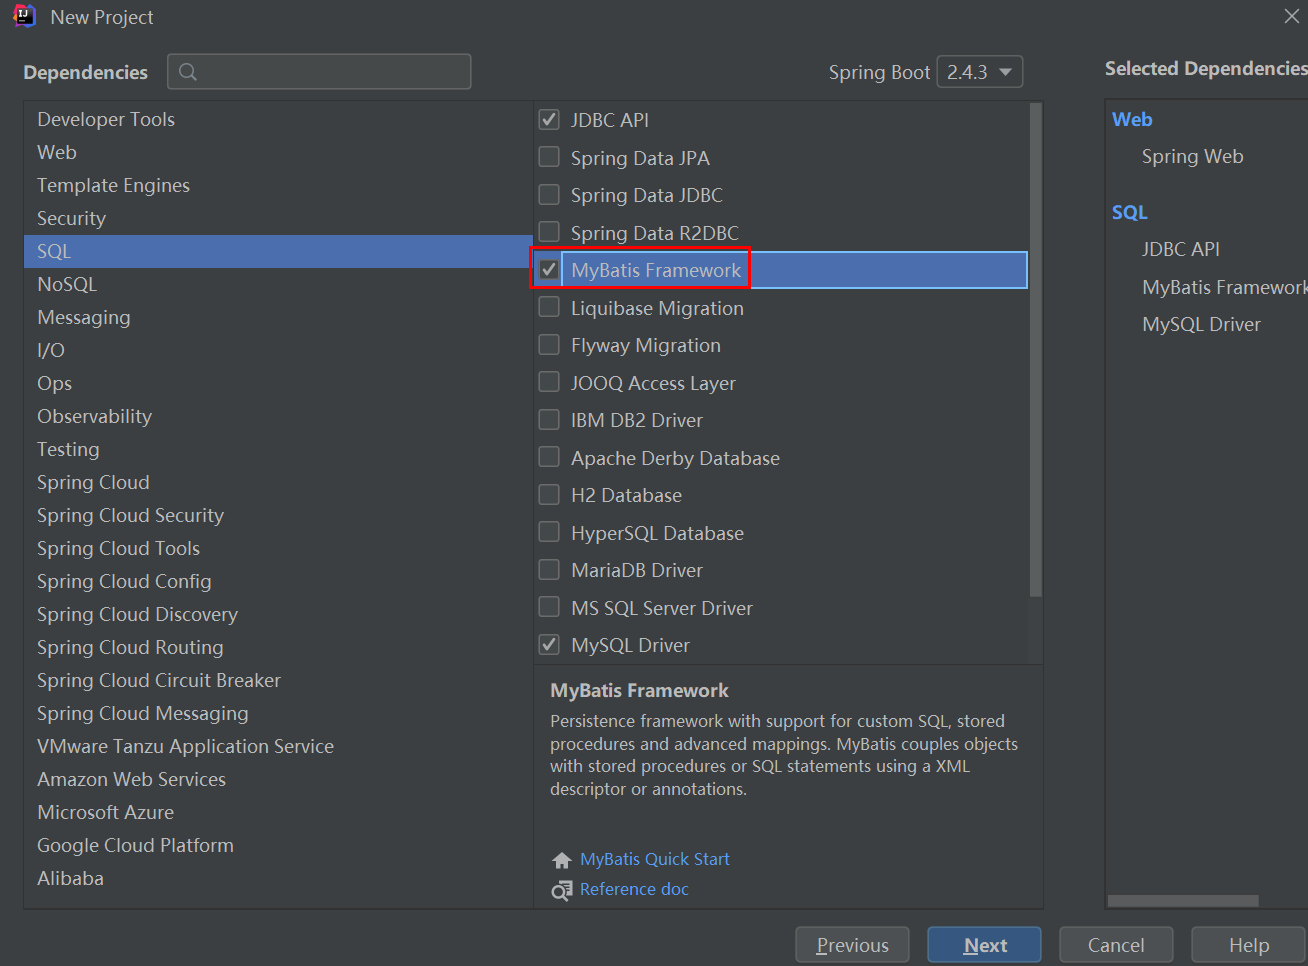Tick the JOOQ Access Layer checkbox
The width and height of the screenshot is (1308, 966).
[549, 383]
